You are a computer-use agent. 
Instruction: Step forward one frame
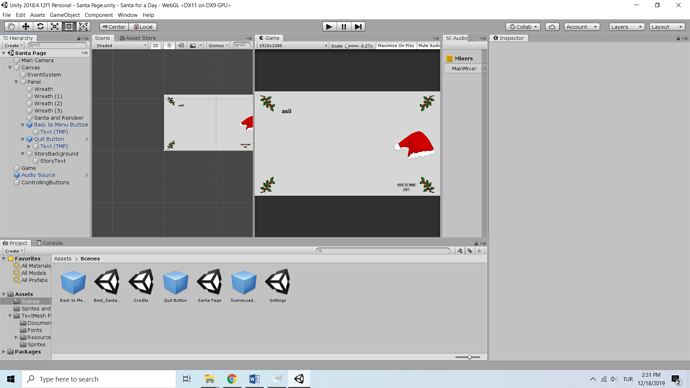coord(358,27)
